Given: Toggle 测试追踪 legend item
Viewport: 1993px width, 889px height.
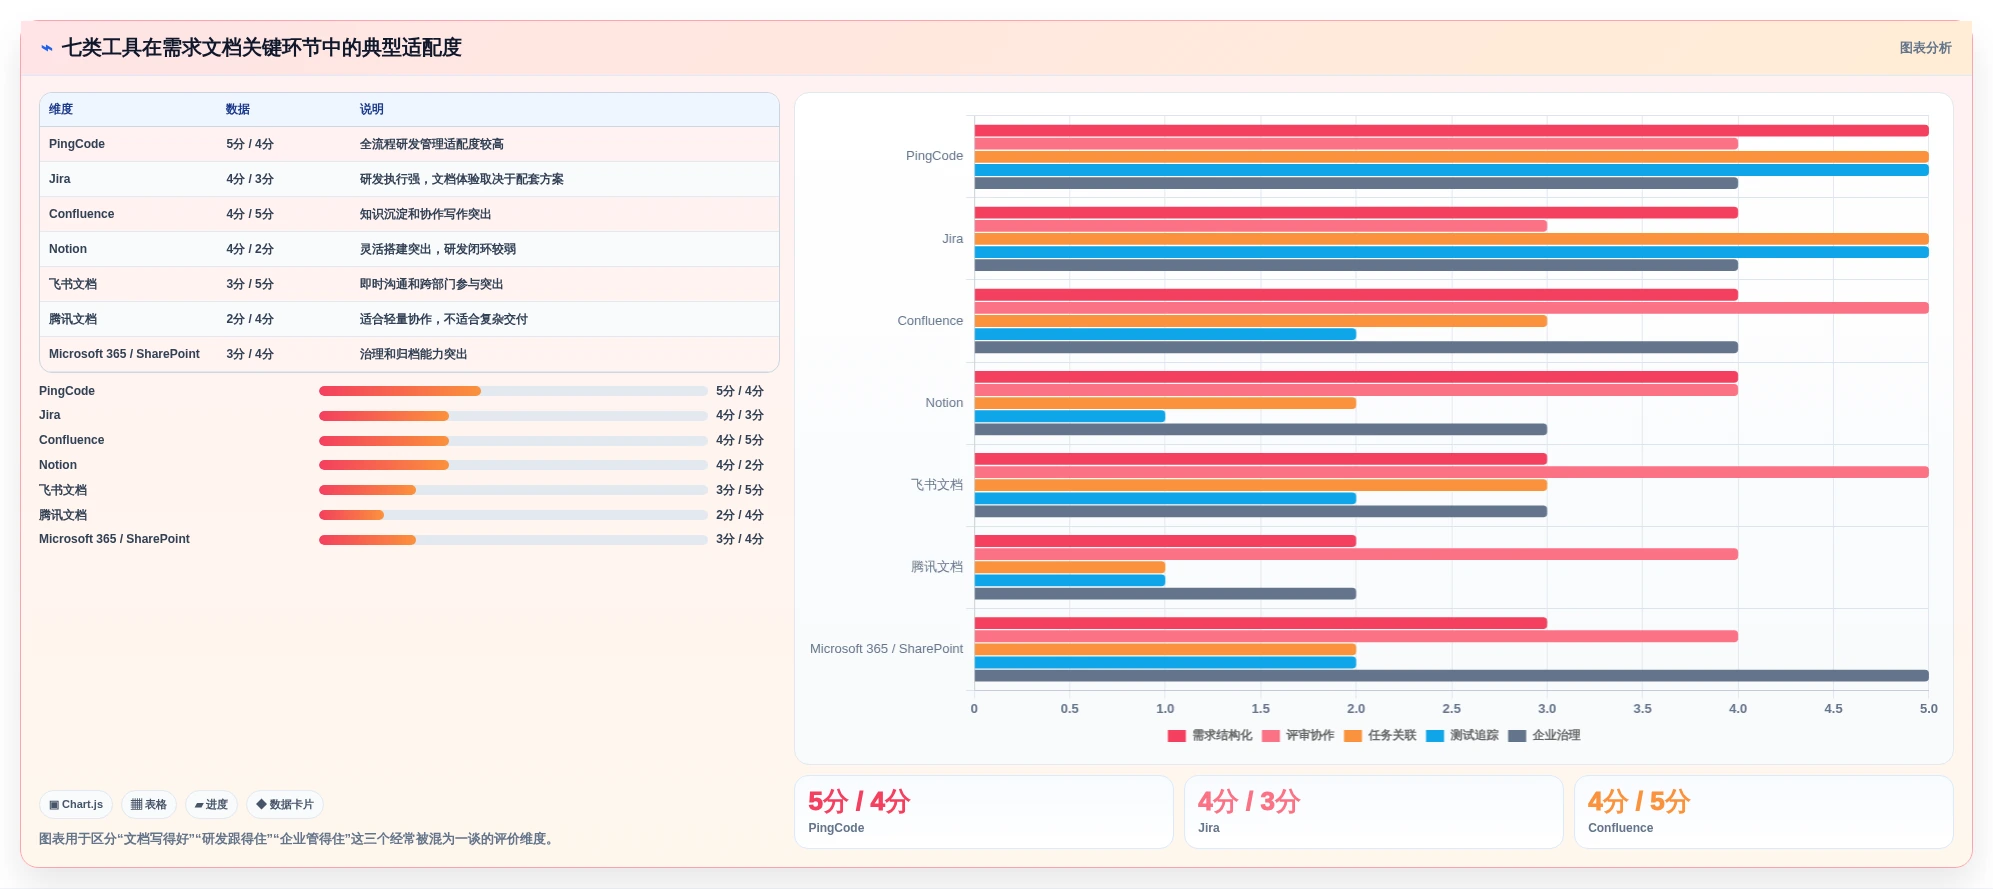Looking at the screenshot, I should point(1462,736).
